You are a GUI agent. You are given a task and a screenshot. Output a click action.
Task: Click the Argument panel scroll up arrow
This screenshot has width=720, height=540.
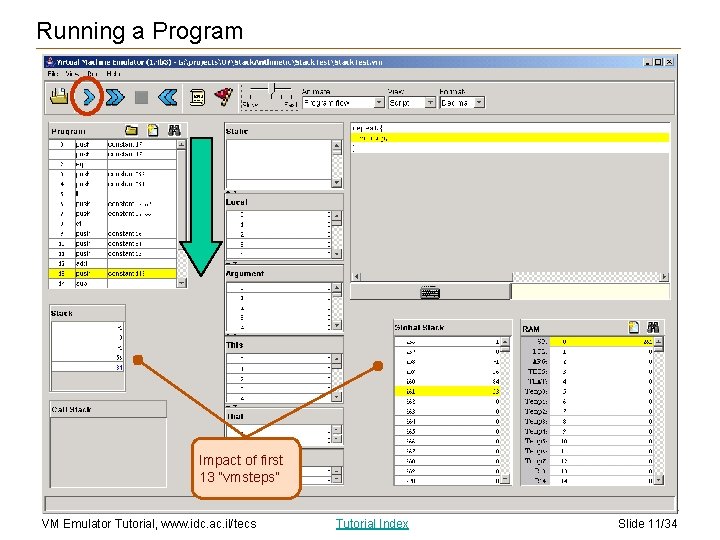337,287
